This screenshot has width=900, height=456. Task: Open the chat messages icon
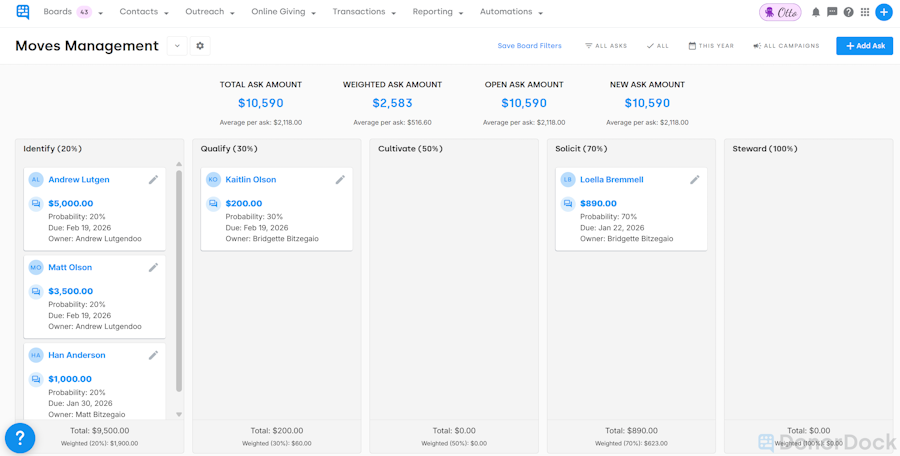(x=832, y=12)
